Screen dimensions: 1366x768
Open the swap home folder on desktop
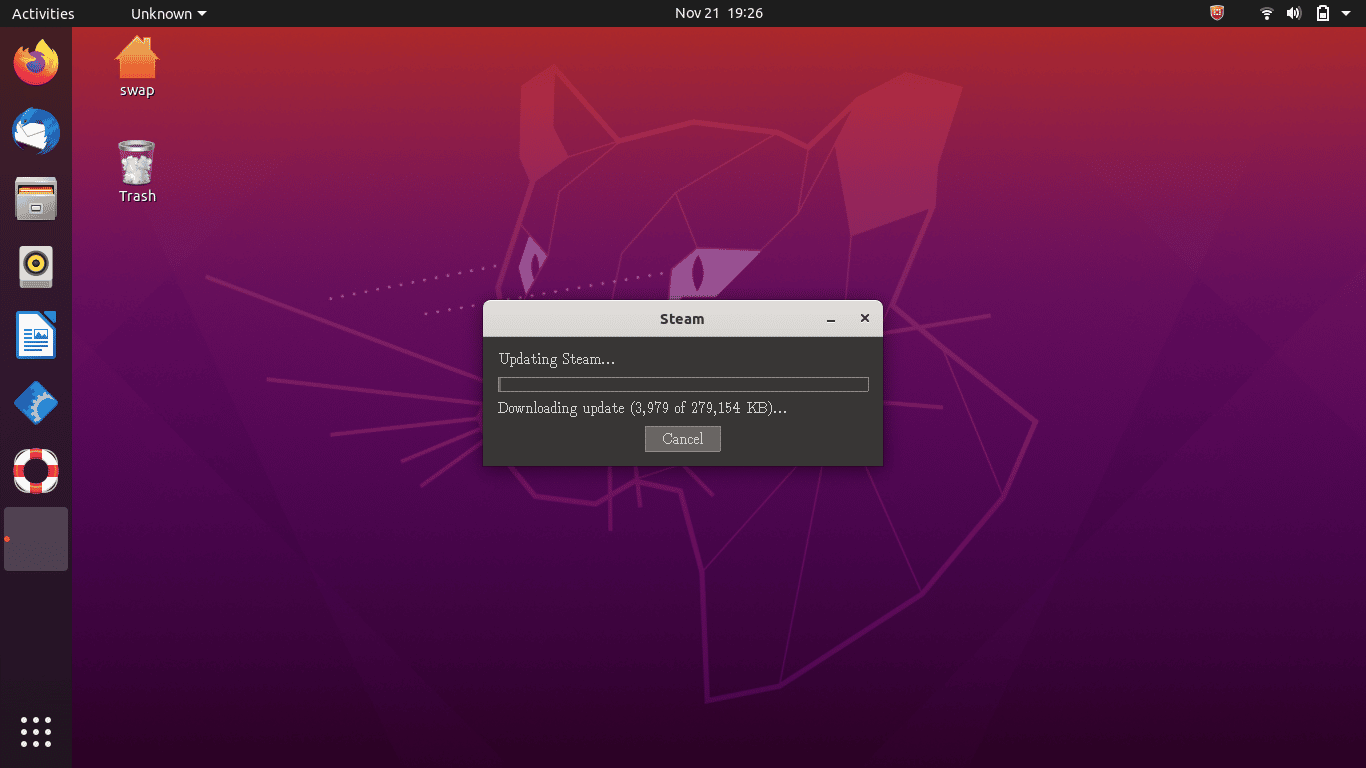pyautogui.click(x=137, y=66)
